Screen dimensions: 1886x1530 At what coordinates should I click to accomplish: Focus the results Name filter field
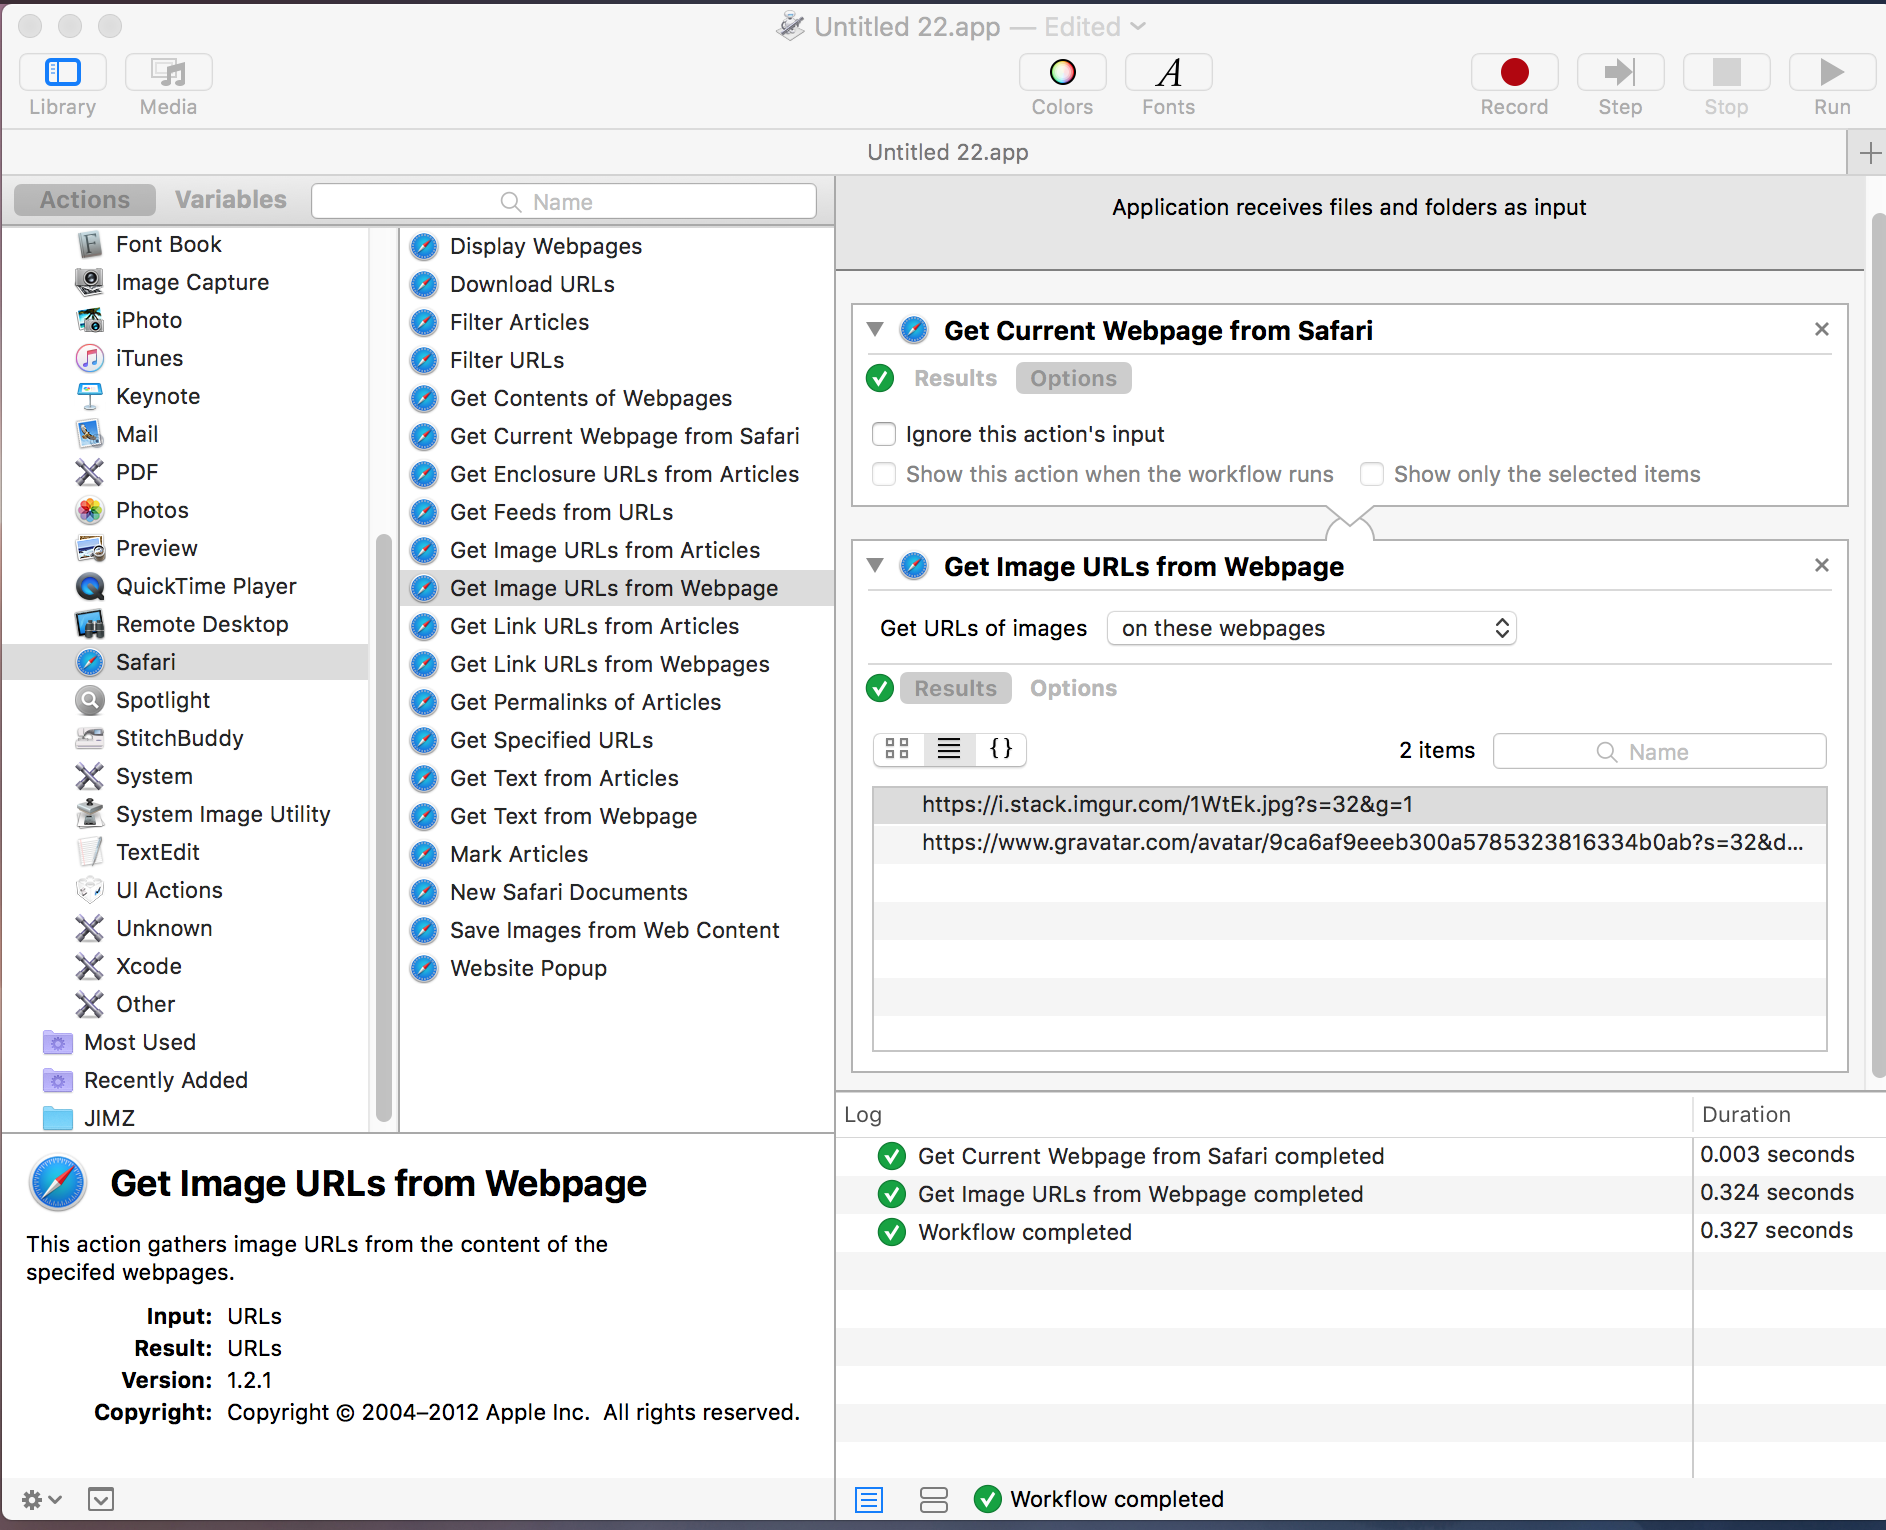click(x=1659, y=751)
